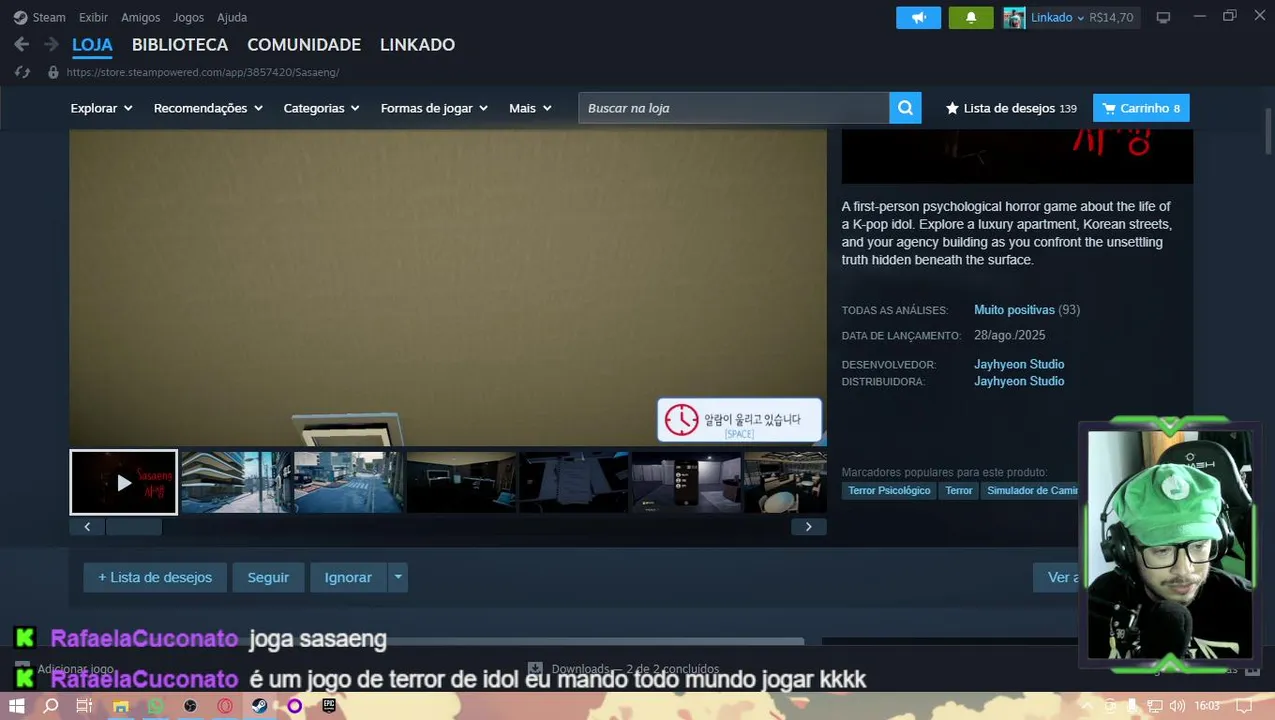Expand Formas de jogar menu
The image size is (1275, 720).
(x=434, y=108)
